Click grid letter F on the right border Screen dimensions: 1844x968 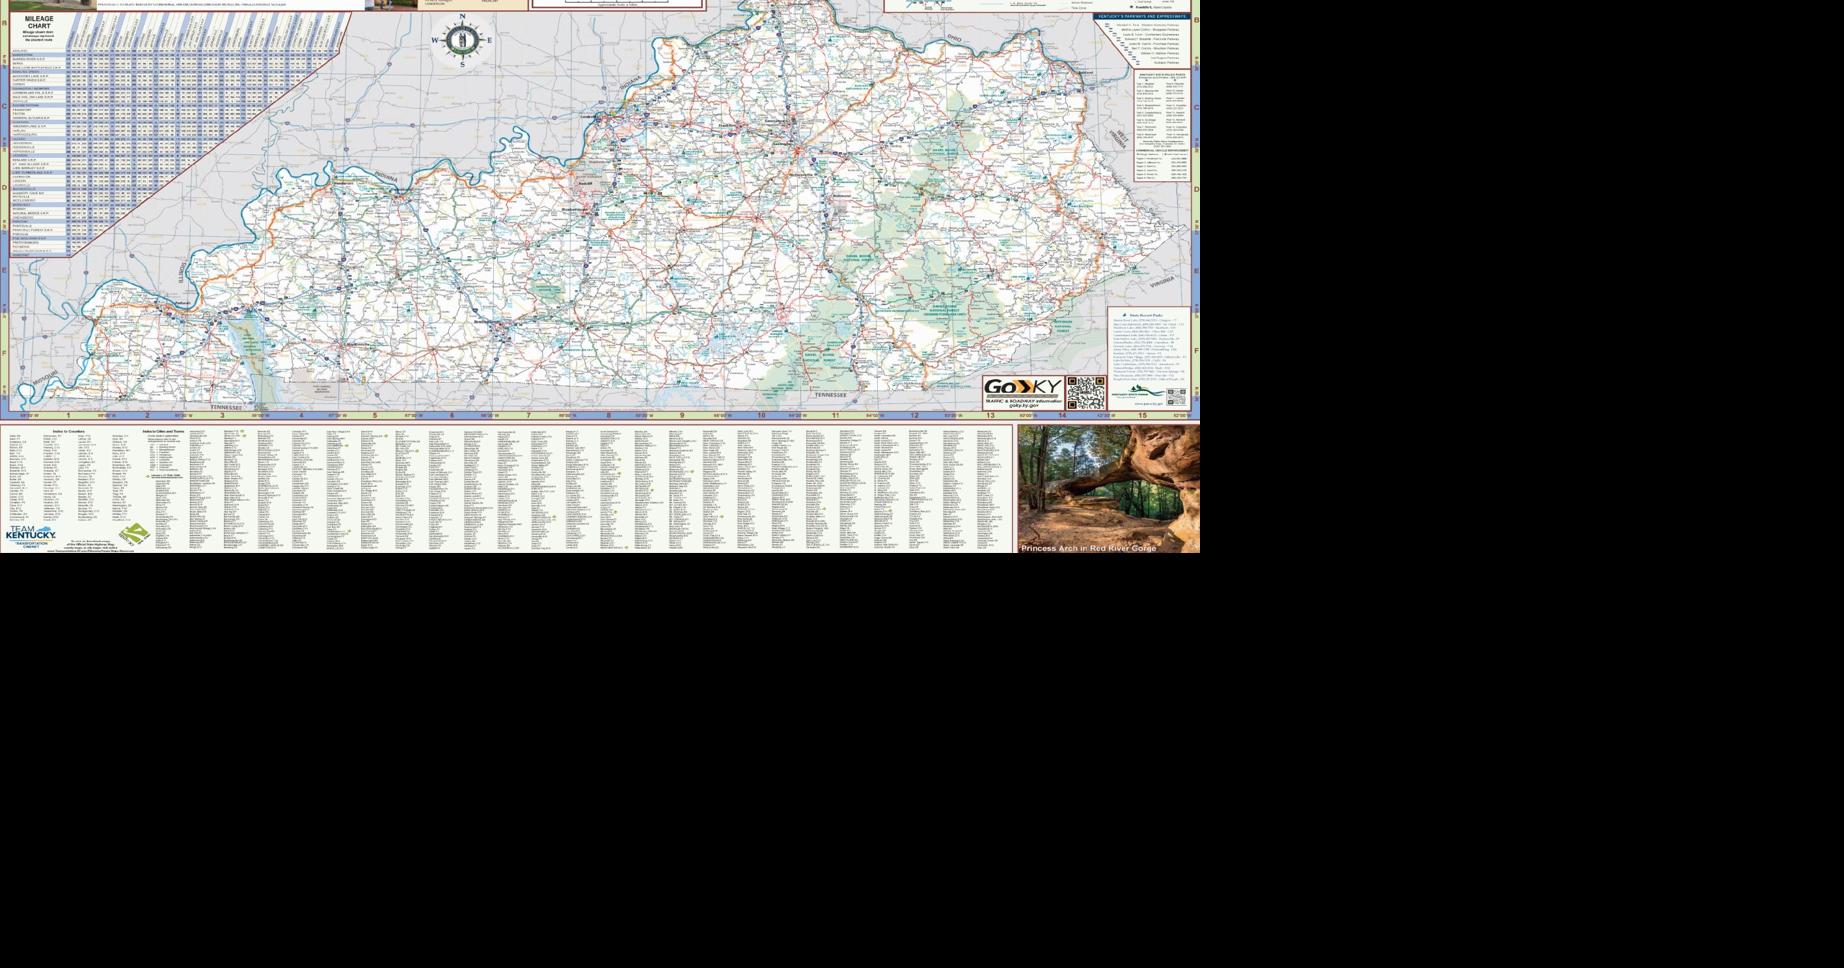1196,351
